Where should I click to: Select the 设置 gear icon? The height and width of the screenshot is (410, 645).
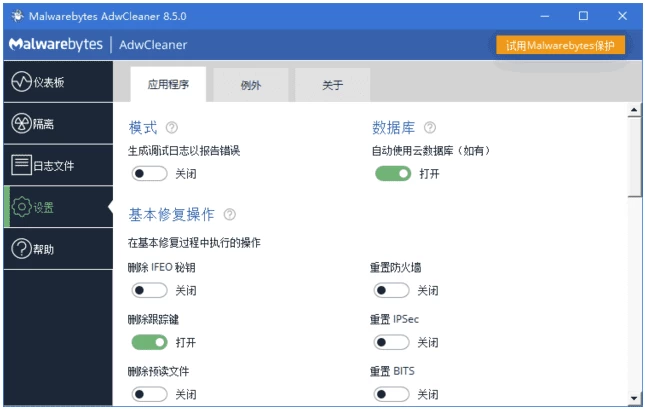tap(21, 207)
